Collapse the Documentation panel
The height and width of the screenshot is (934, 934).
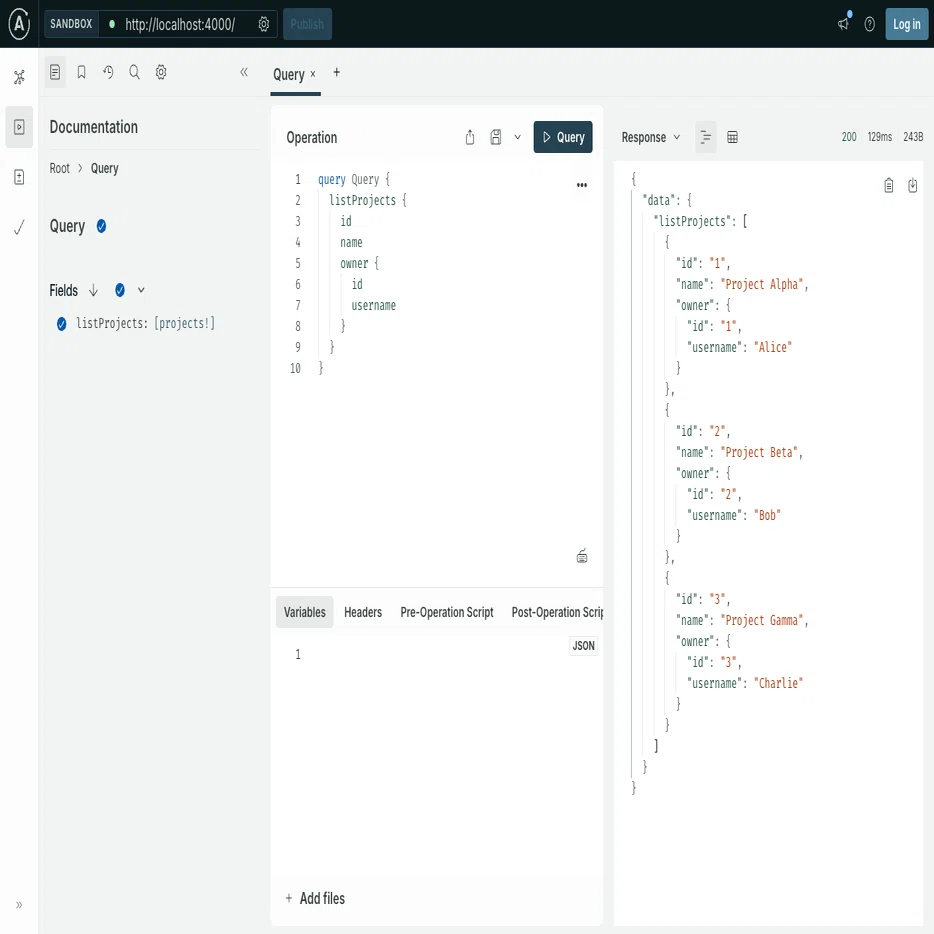pyautogui.click(x=244, y=72)
